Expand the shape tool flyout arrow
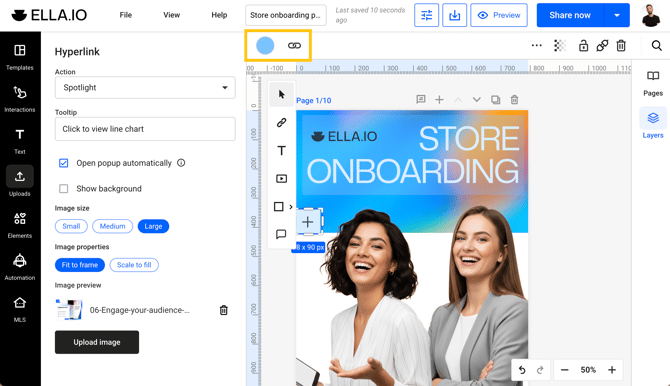 (291, 207)
